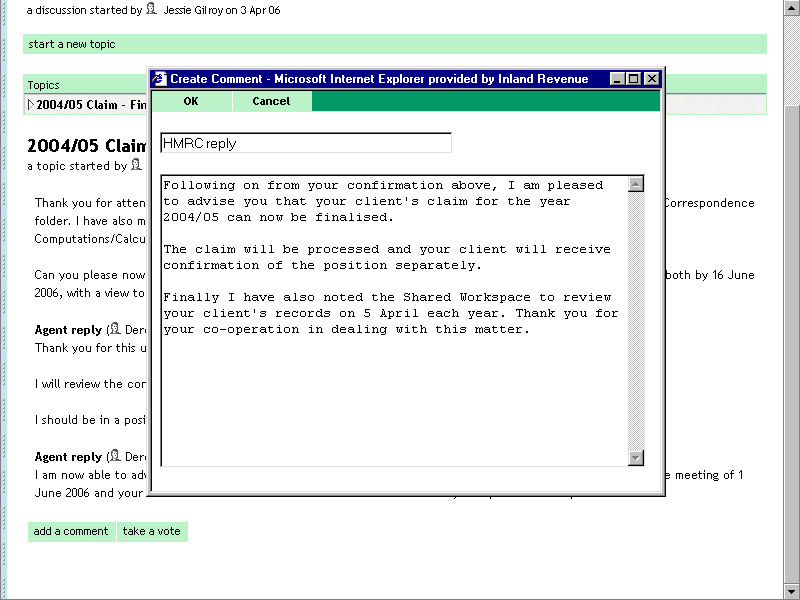800x600 pixels.
Task: Click the comment box scroll down arrow
Action: click(x=636, y=458)
